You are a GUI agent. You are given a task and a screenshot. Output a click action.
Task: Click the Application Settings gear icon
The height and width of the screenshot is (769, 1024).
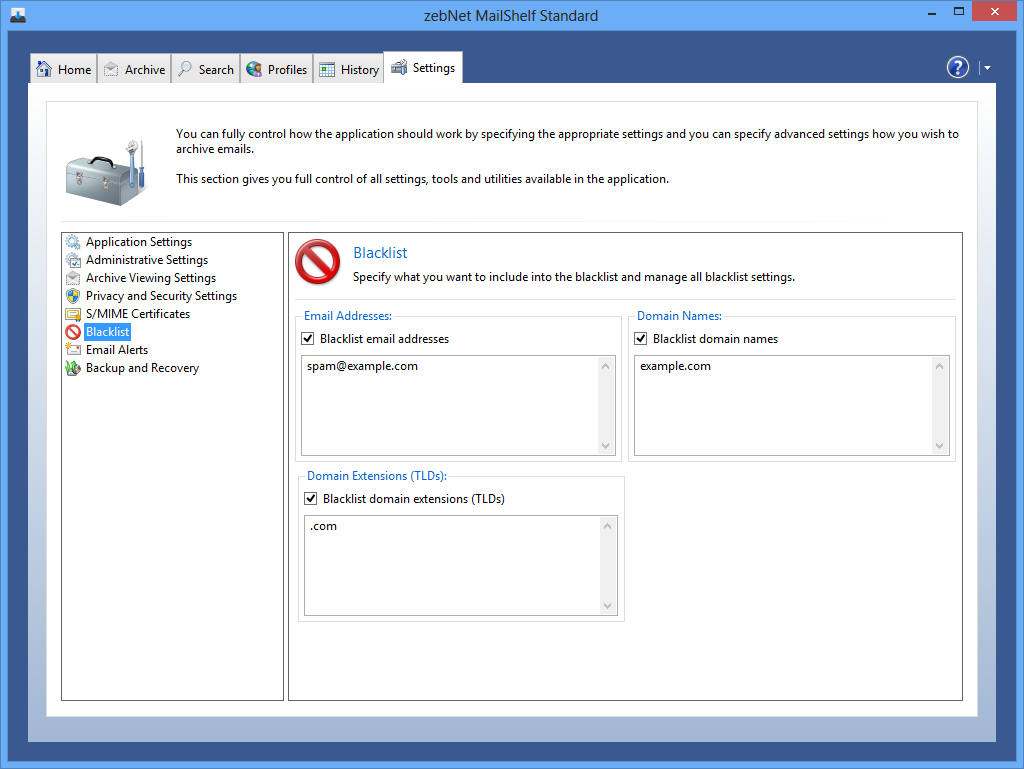point(72,242)
